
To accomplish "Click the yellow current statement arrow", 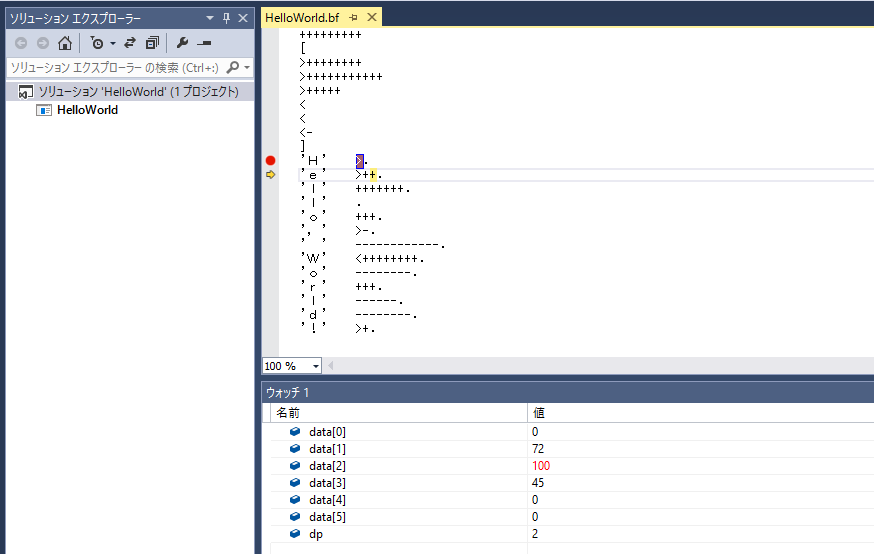I will click(270, 174).
